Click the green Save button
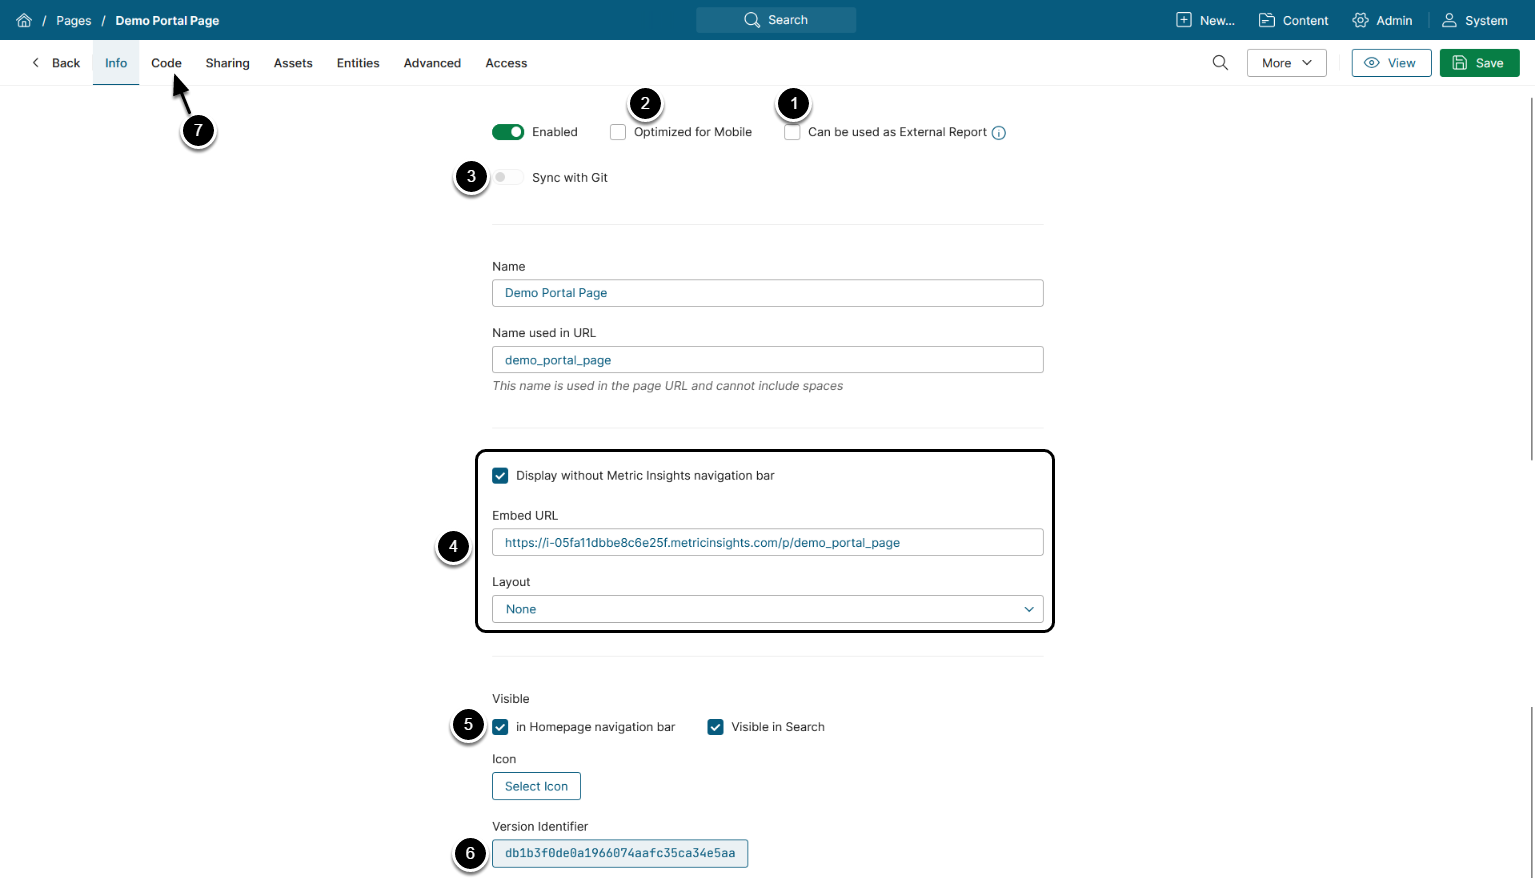The height and width of the screenshot is (878, 1535). click(1479, 63)
